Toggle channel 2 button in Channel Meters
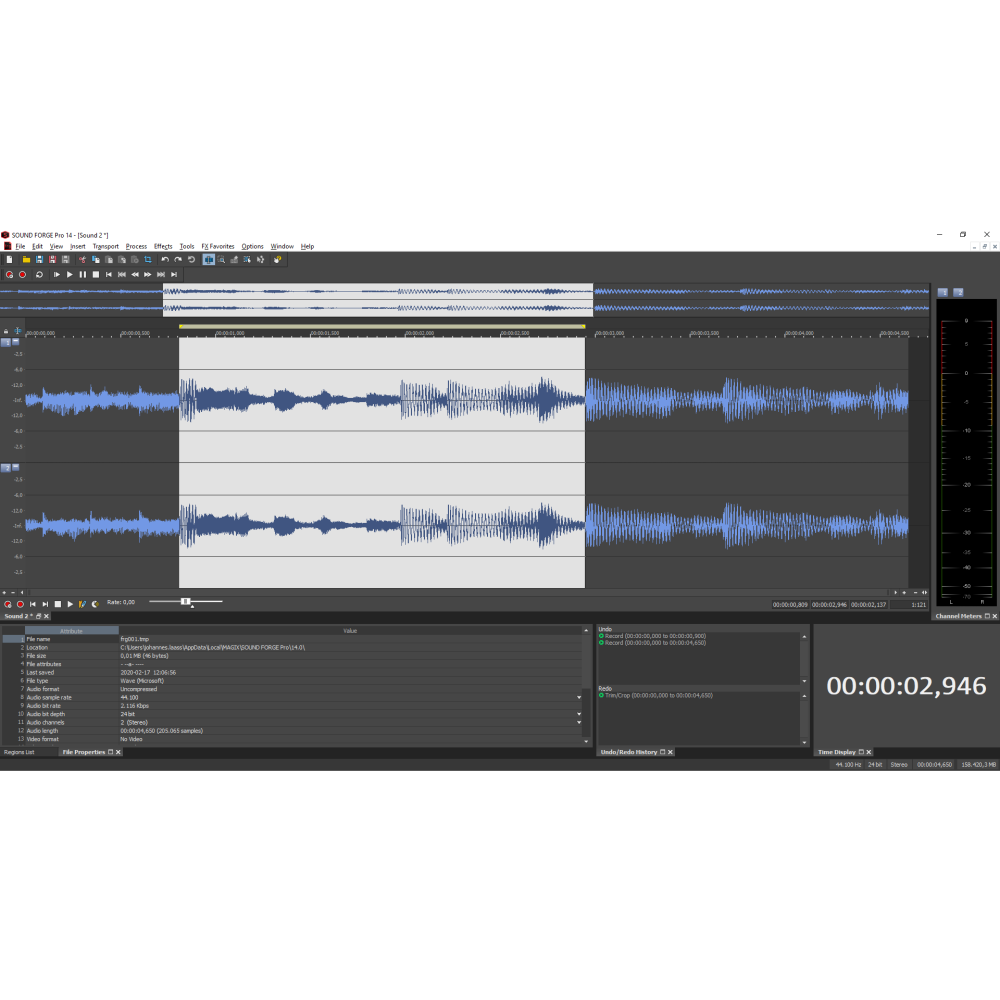Image resolution: width=1000 pixels, height=1000 pixels. (958, 292)
